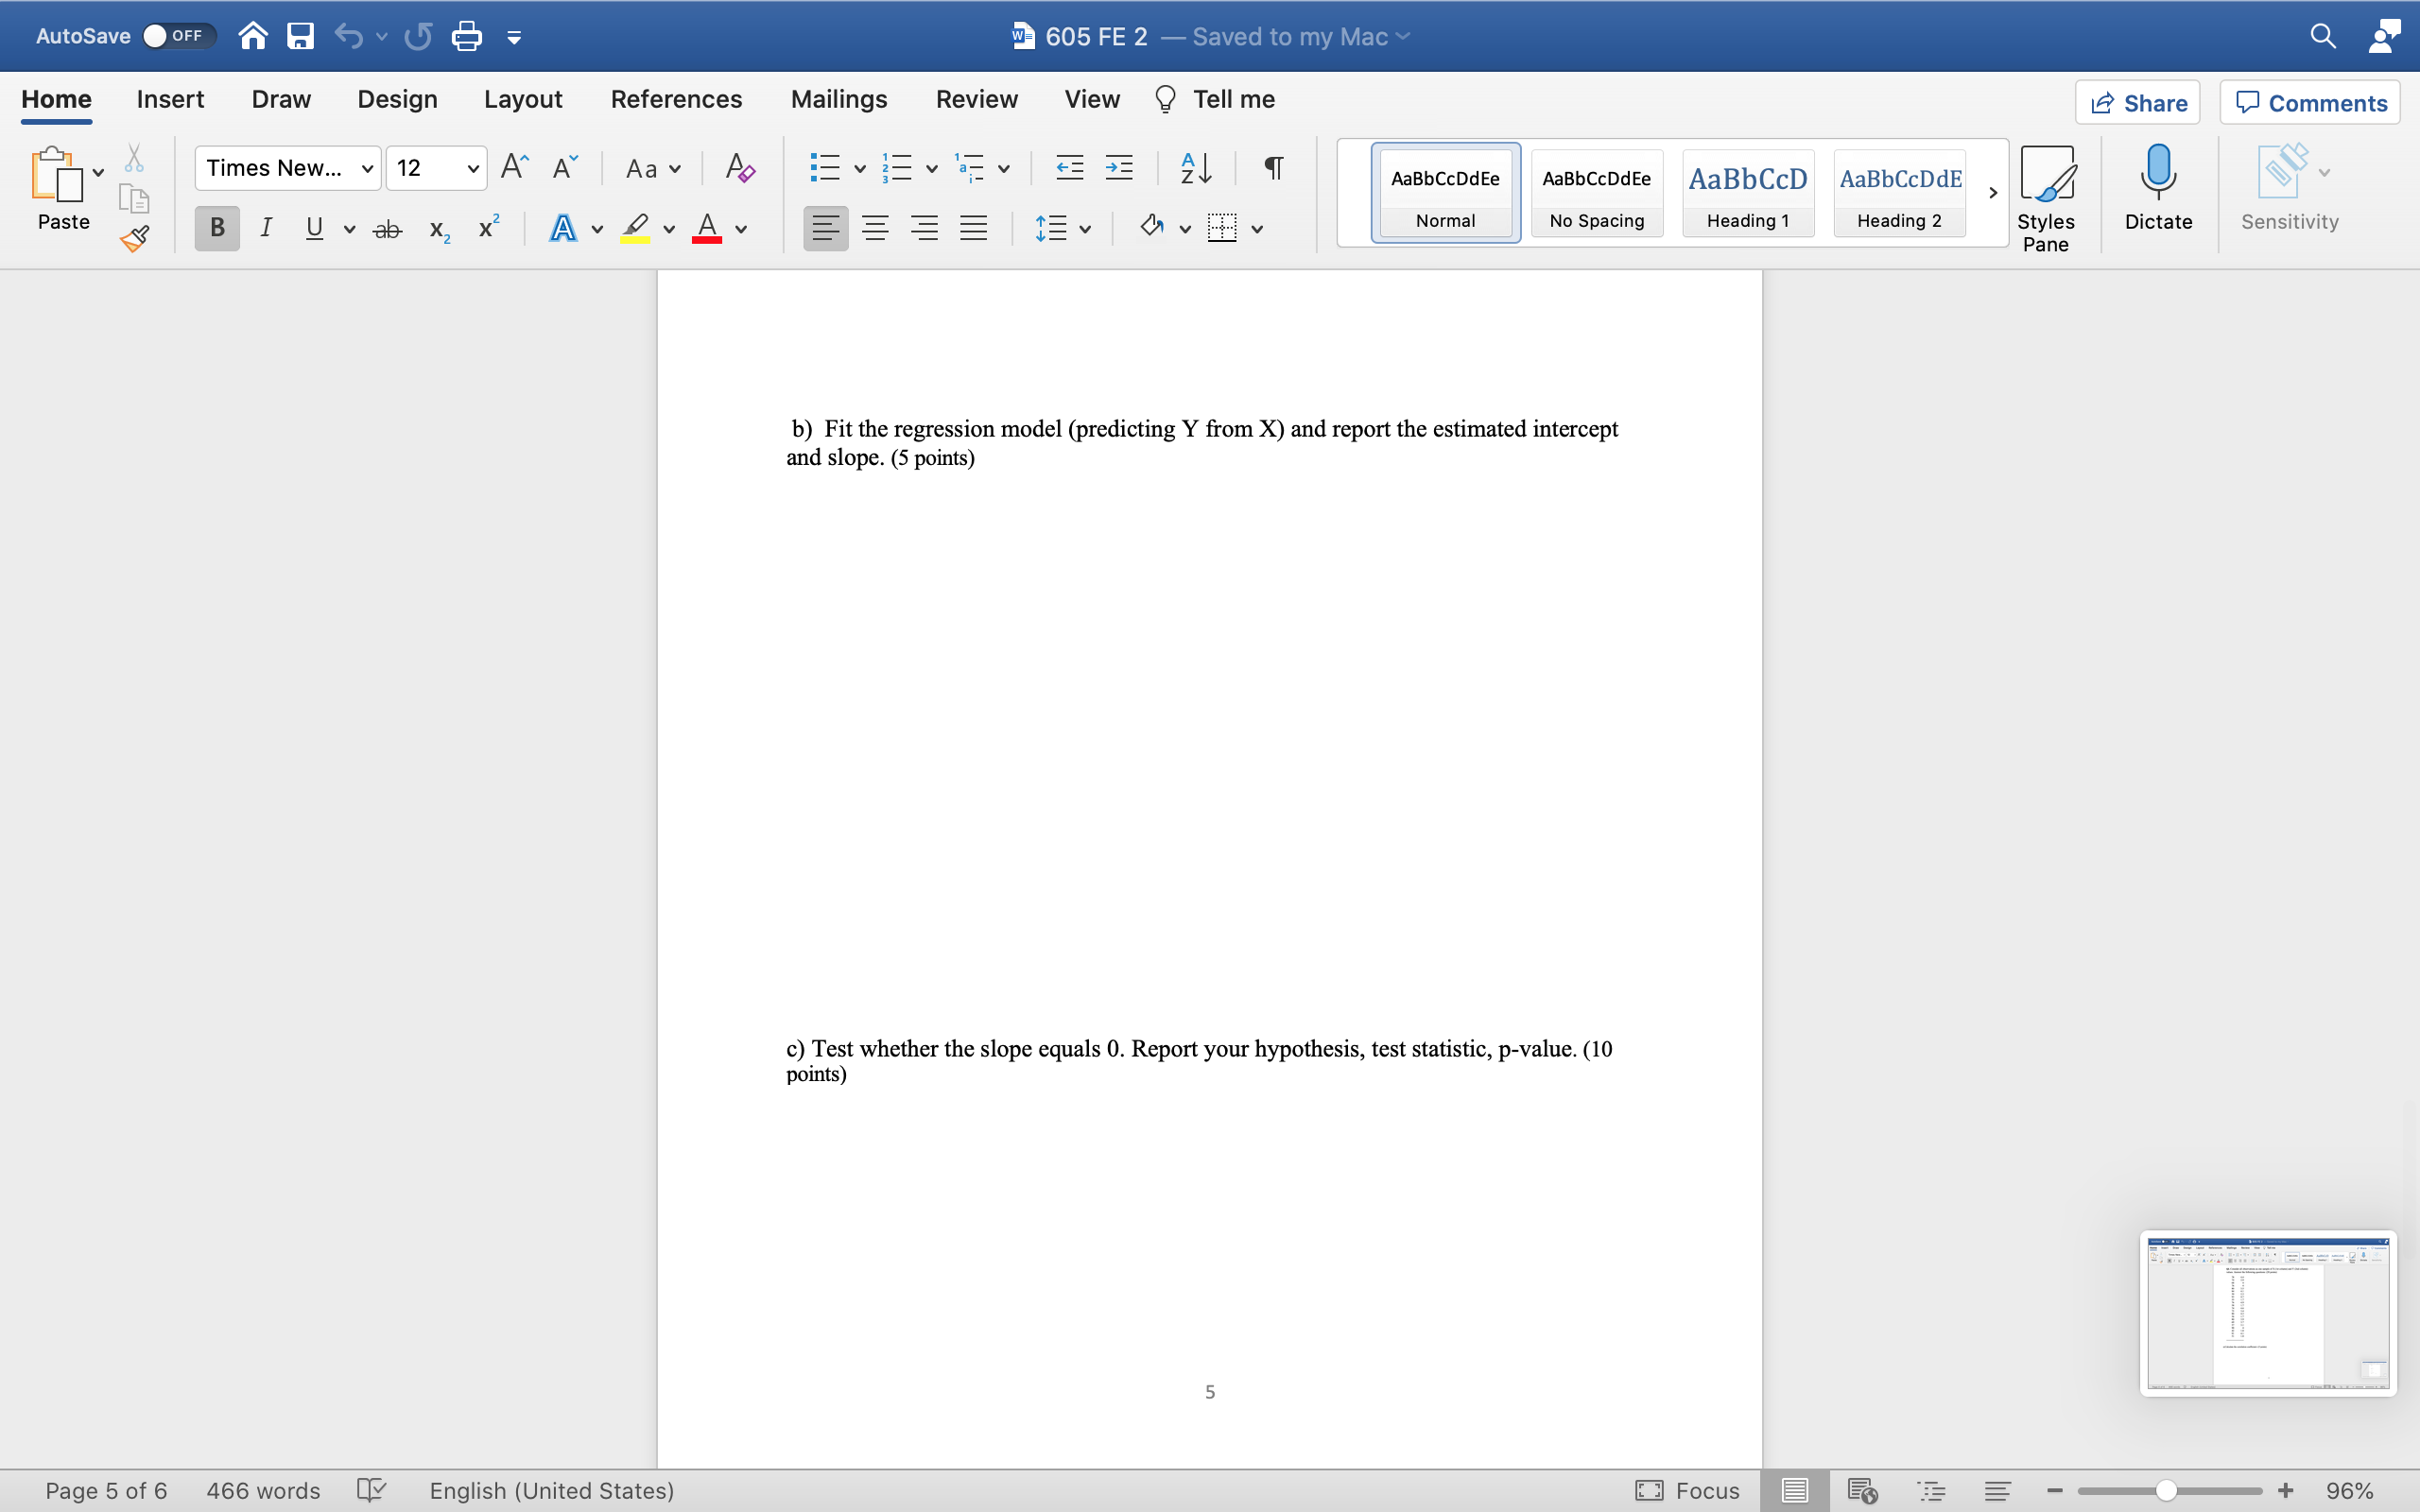This screenshot has height=1512, width=2420.
Task: Toggle Bold formatting off
Action: click(x=215, y=228)
